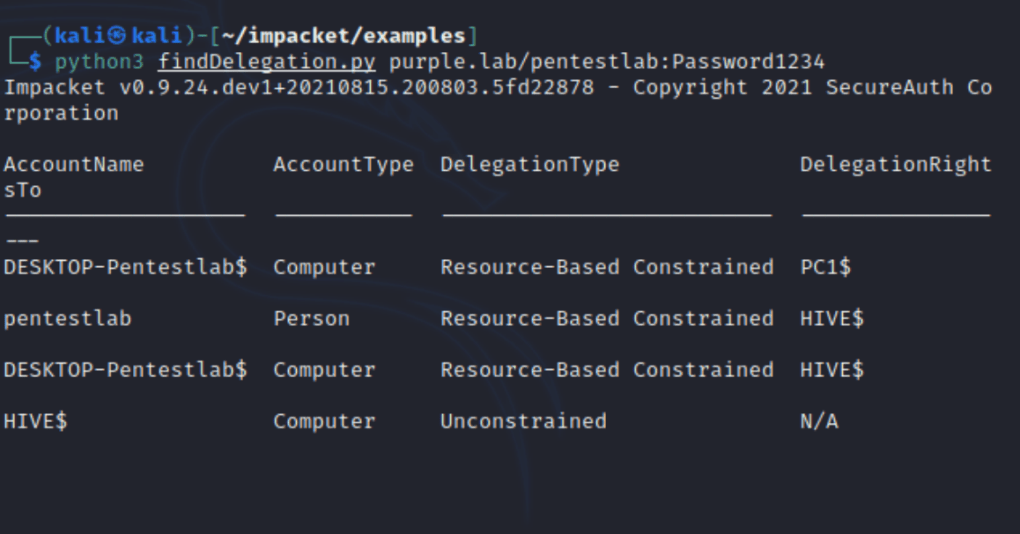Click the pentestlab account name in the Person row

click(67, 318)
